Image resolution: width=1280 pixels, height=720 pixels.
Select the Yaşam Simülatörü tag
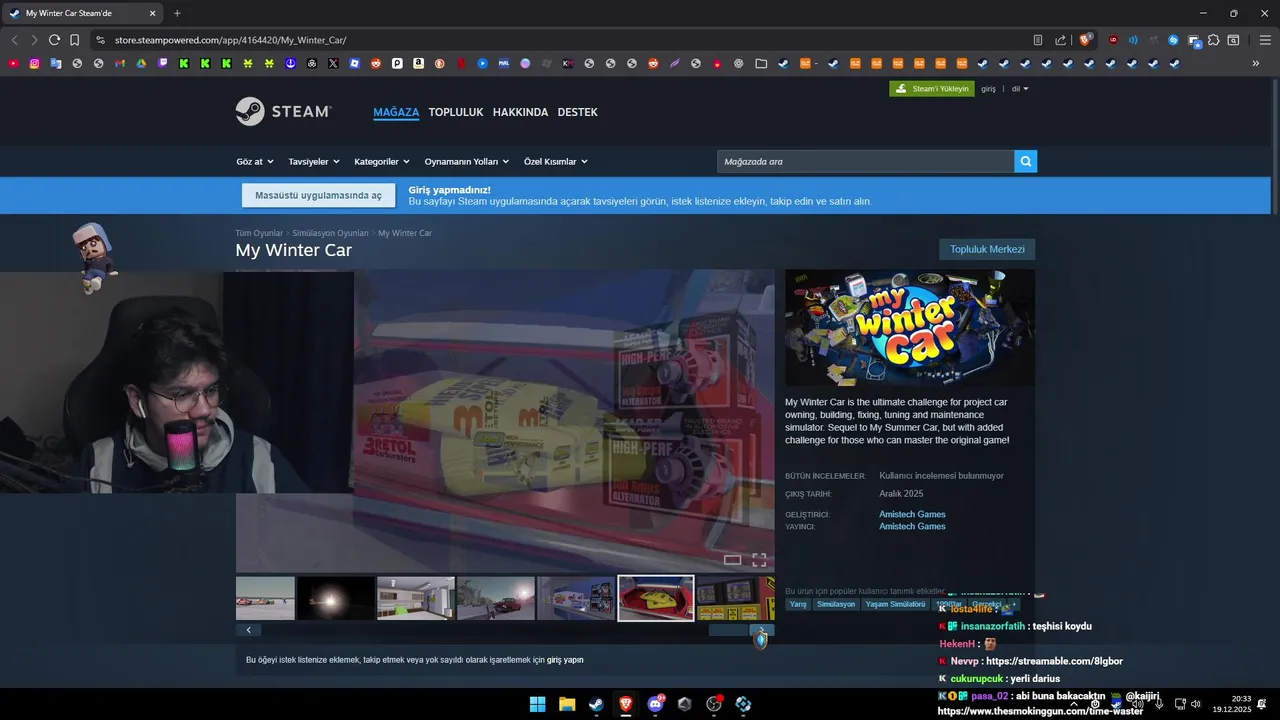pos(895,604)
